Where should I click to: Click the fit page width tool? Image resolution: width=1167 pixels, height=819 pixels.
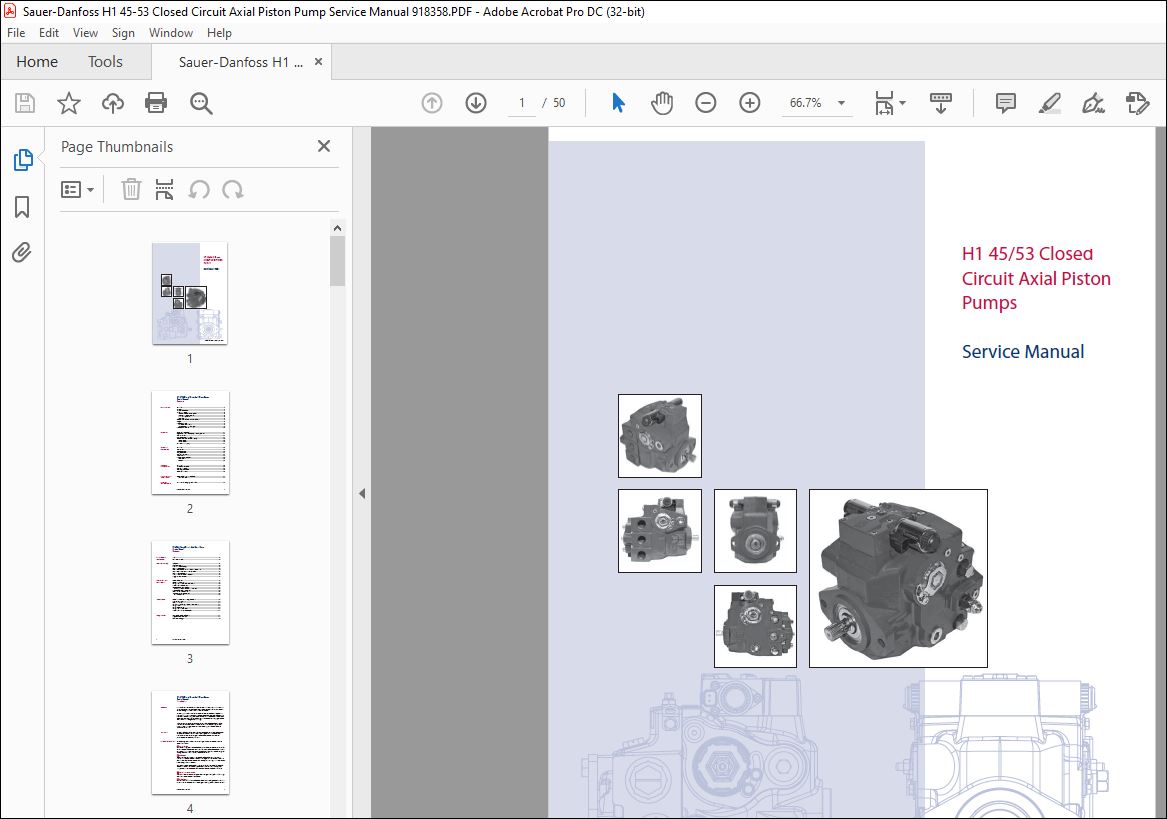click(x=884, y=103)
